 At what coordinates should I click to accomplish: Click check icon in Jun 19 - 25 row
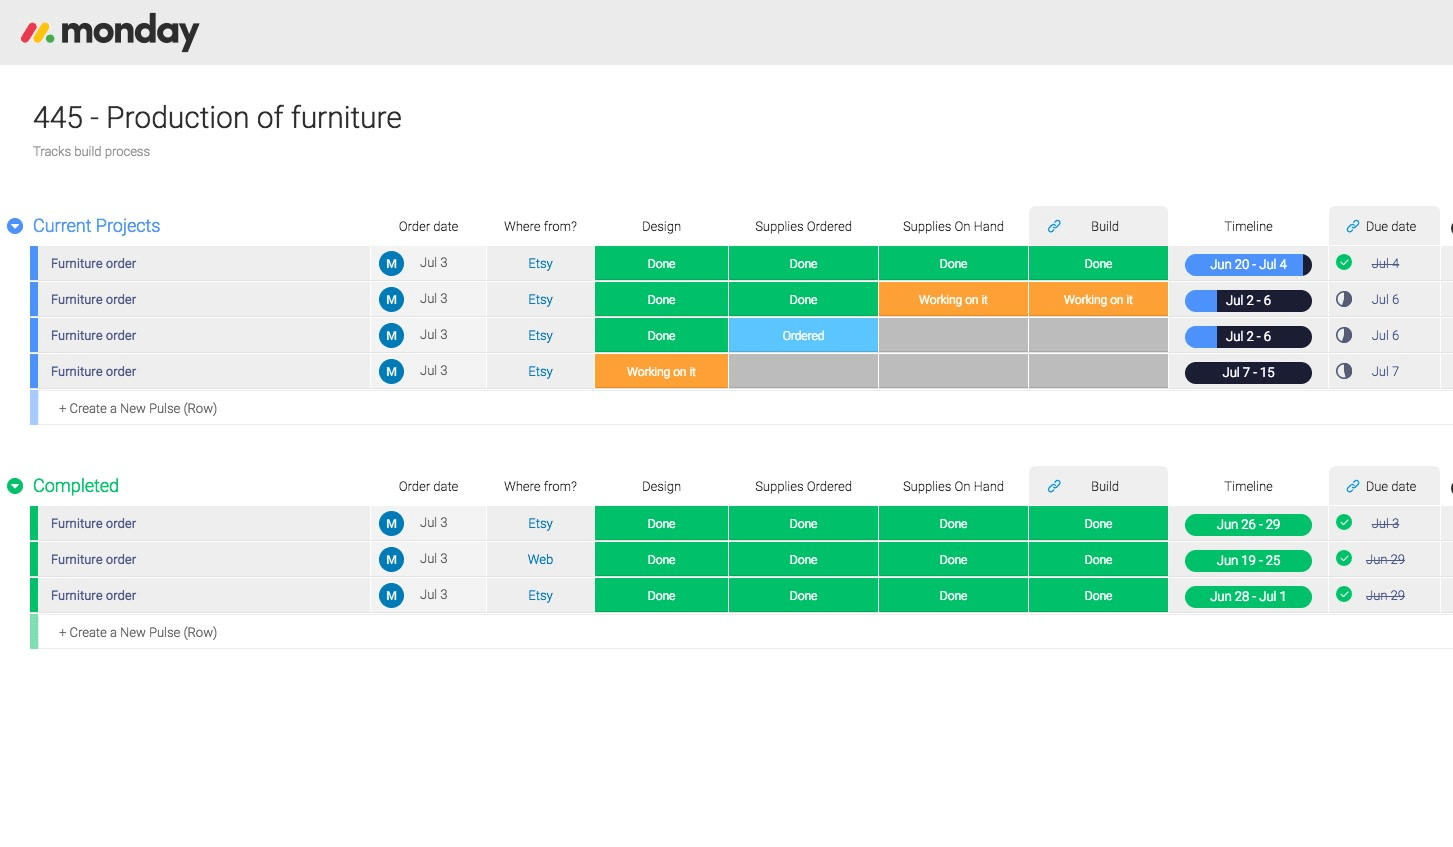tap(1344, 558)
